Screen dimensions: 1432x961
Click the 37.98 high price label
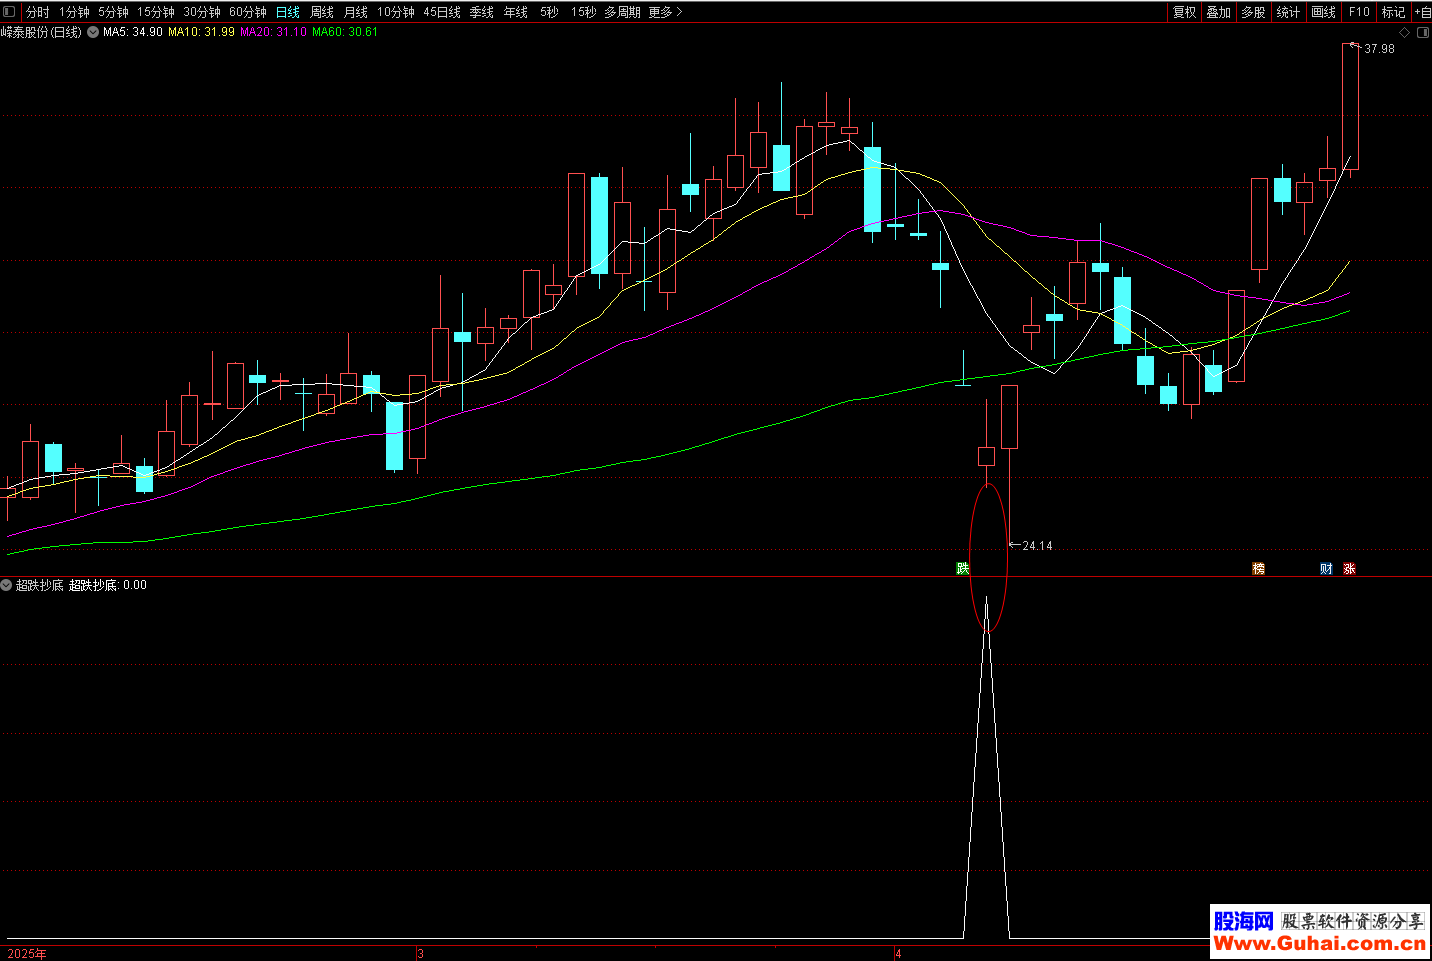point(1379,48)
